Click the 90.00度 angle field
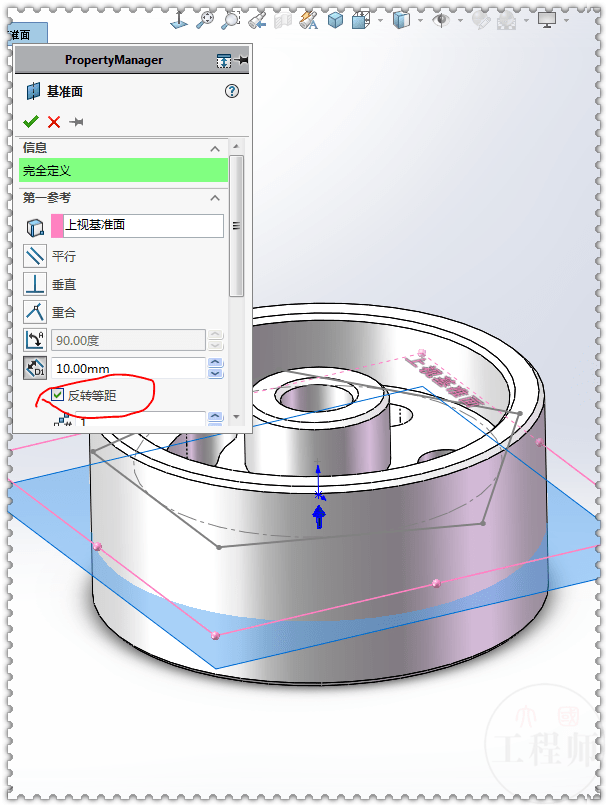This screenshot has width=608, height=807. click(128, 340)
